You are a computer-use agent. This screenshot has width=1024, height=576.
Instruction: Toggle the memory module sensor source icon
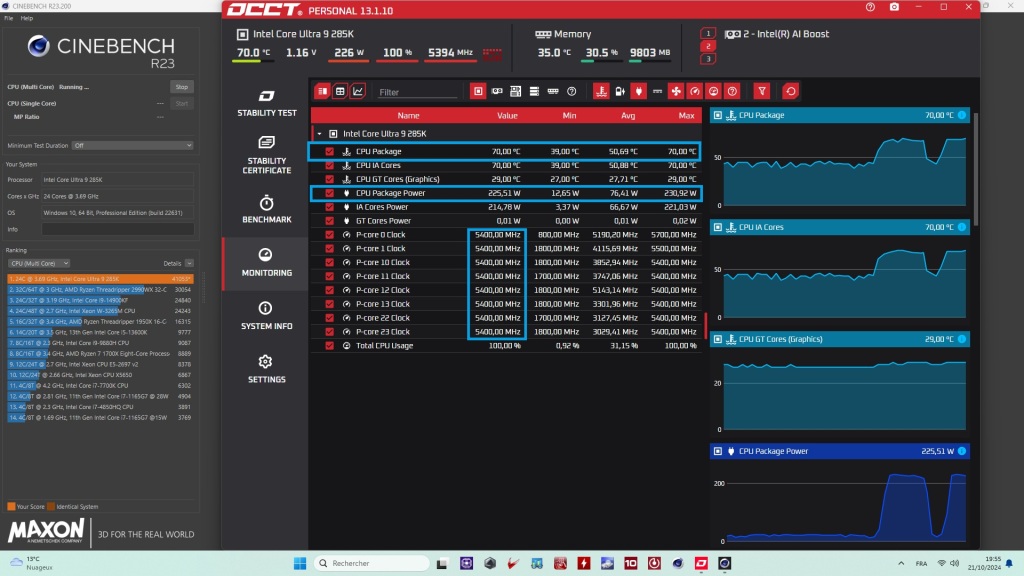point(553,91)
